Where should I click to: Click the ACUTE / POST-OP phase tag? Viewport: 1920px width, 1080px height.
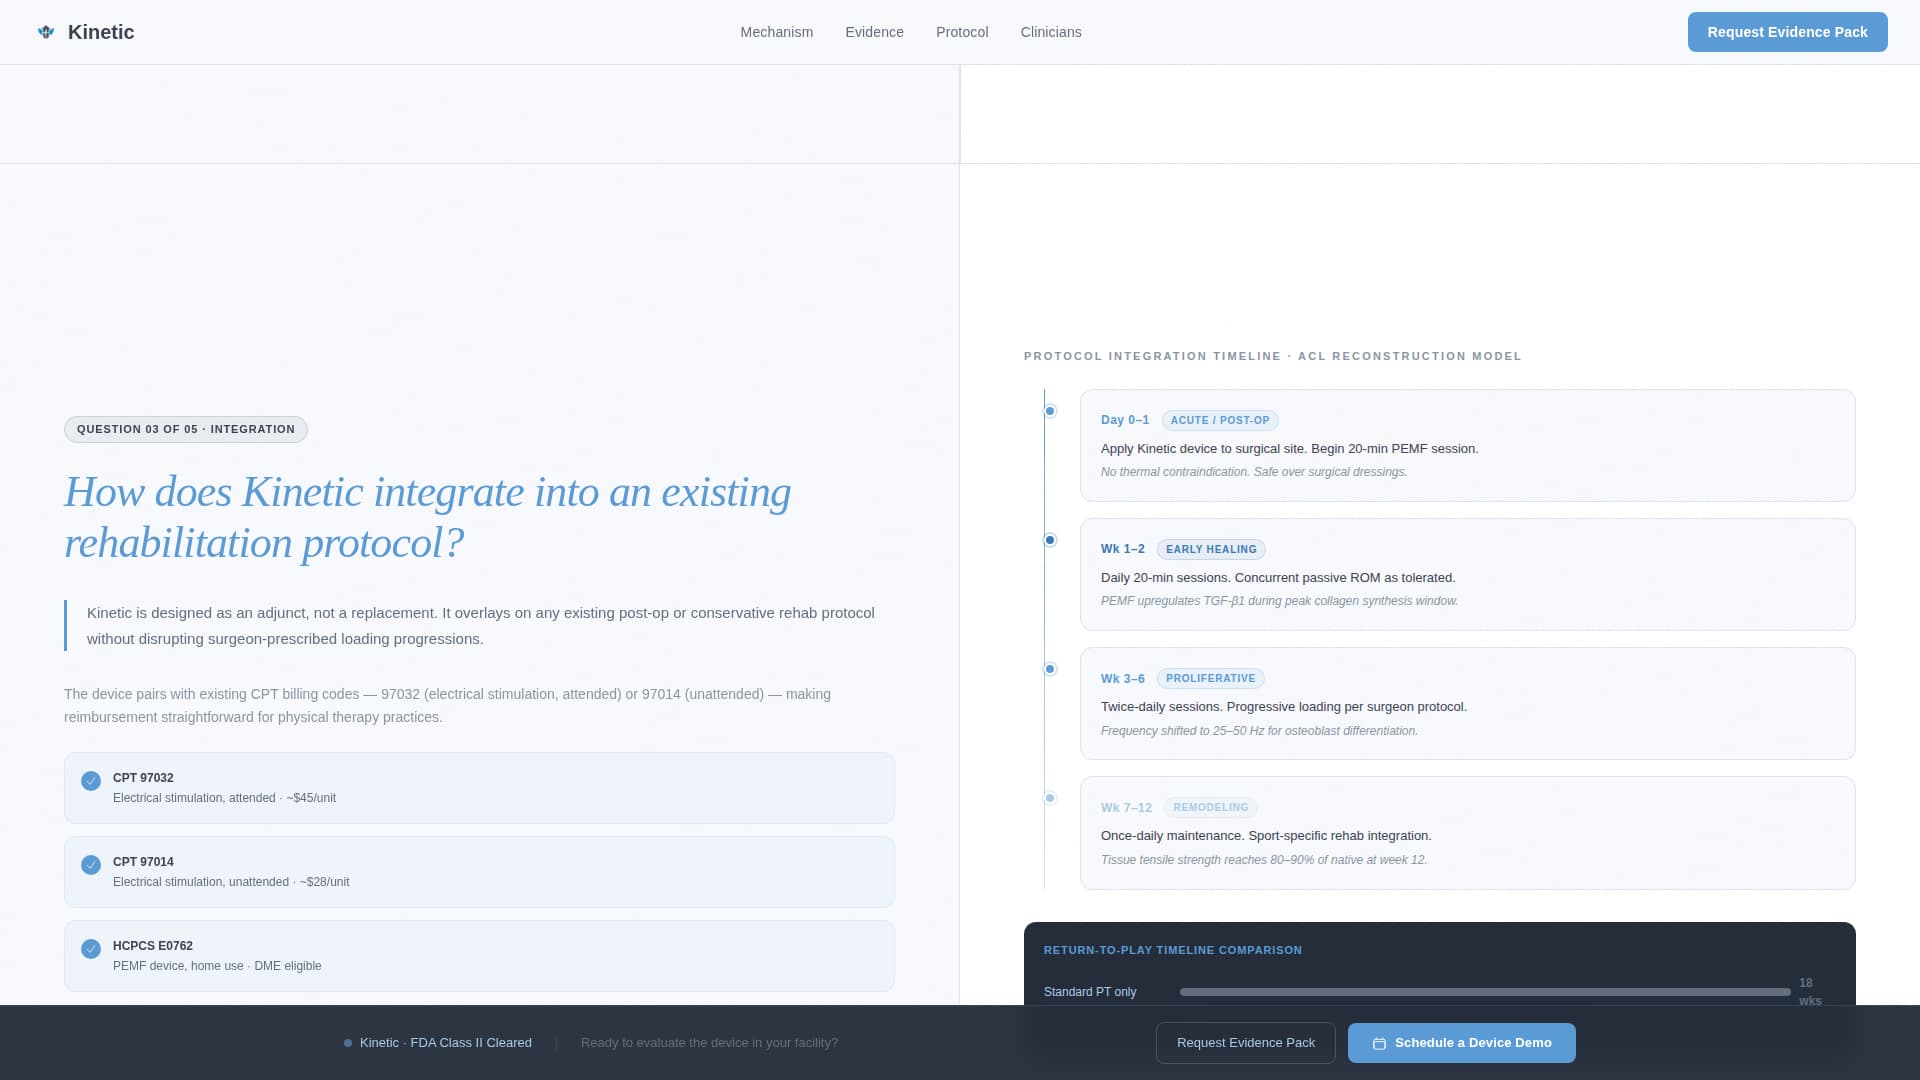point(1220,420)
